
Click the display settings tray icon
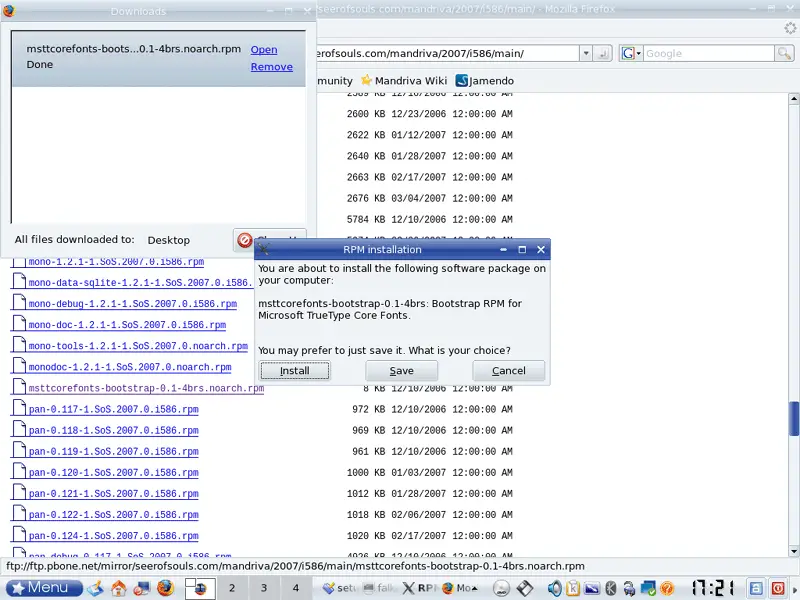(x=592, y=588)
